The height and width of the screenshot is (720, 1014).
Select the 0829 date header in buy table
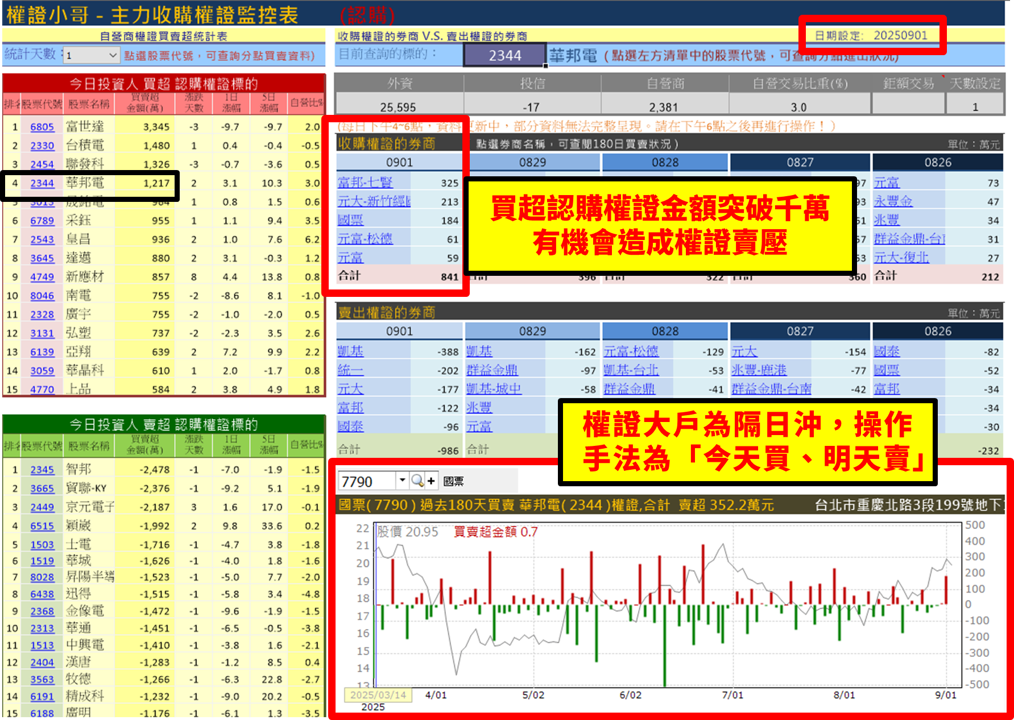click(532, 163)
